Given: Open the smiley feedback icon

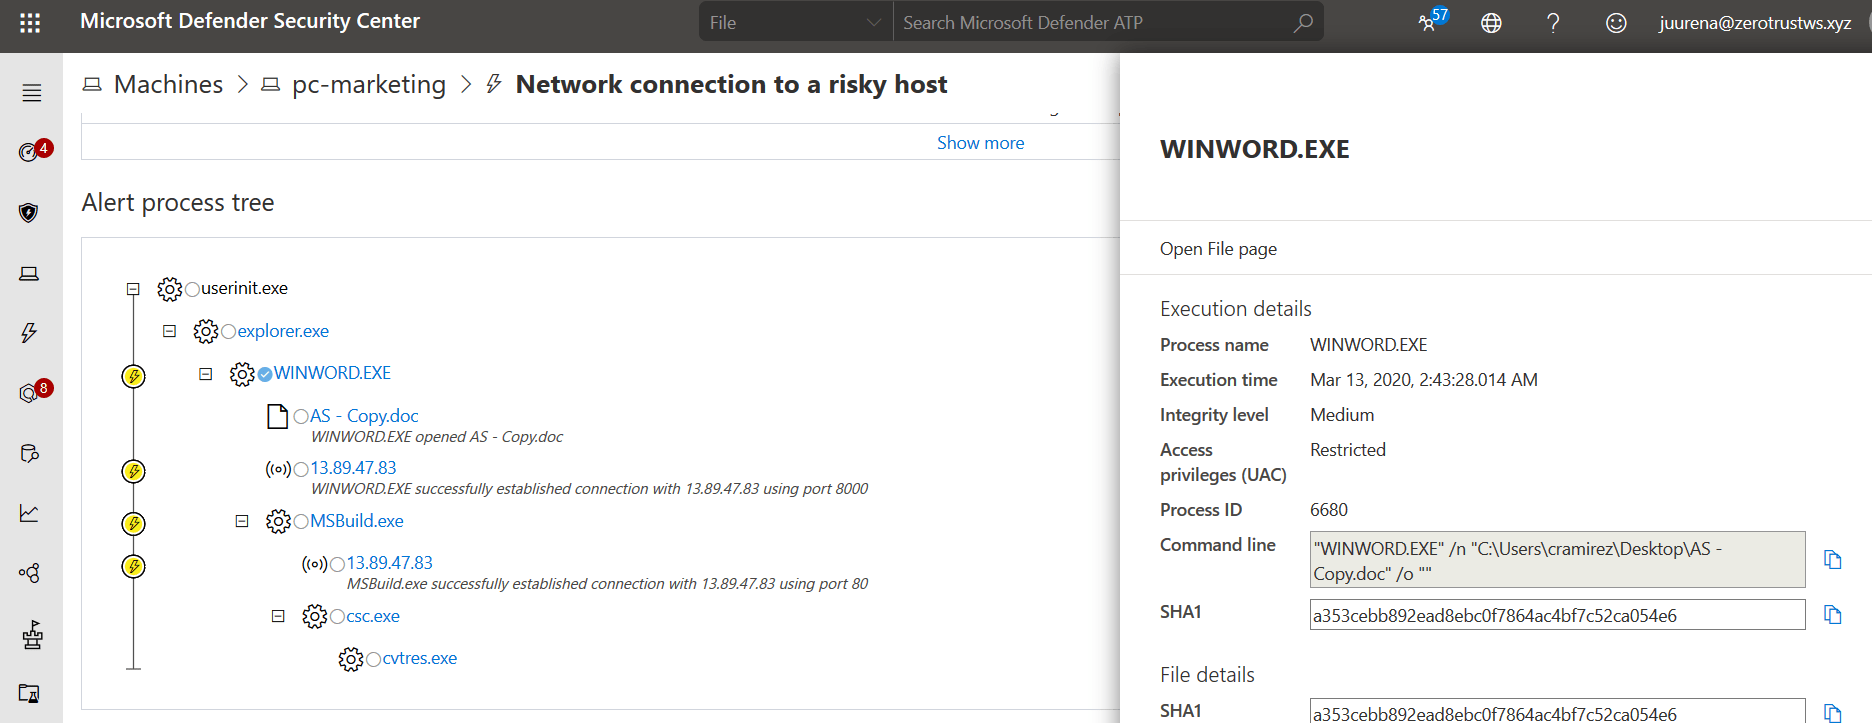Looking at the screenshot, I should pos(1616,22).
